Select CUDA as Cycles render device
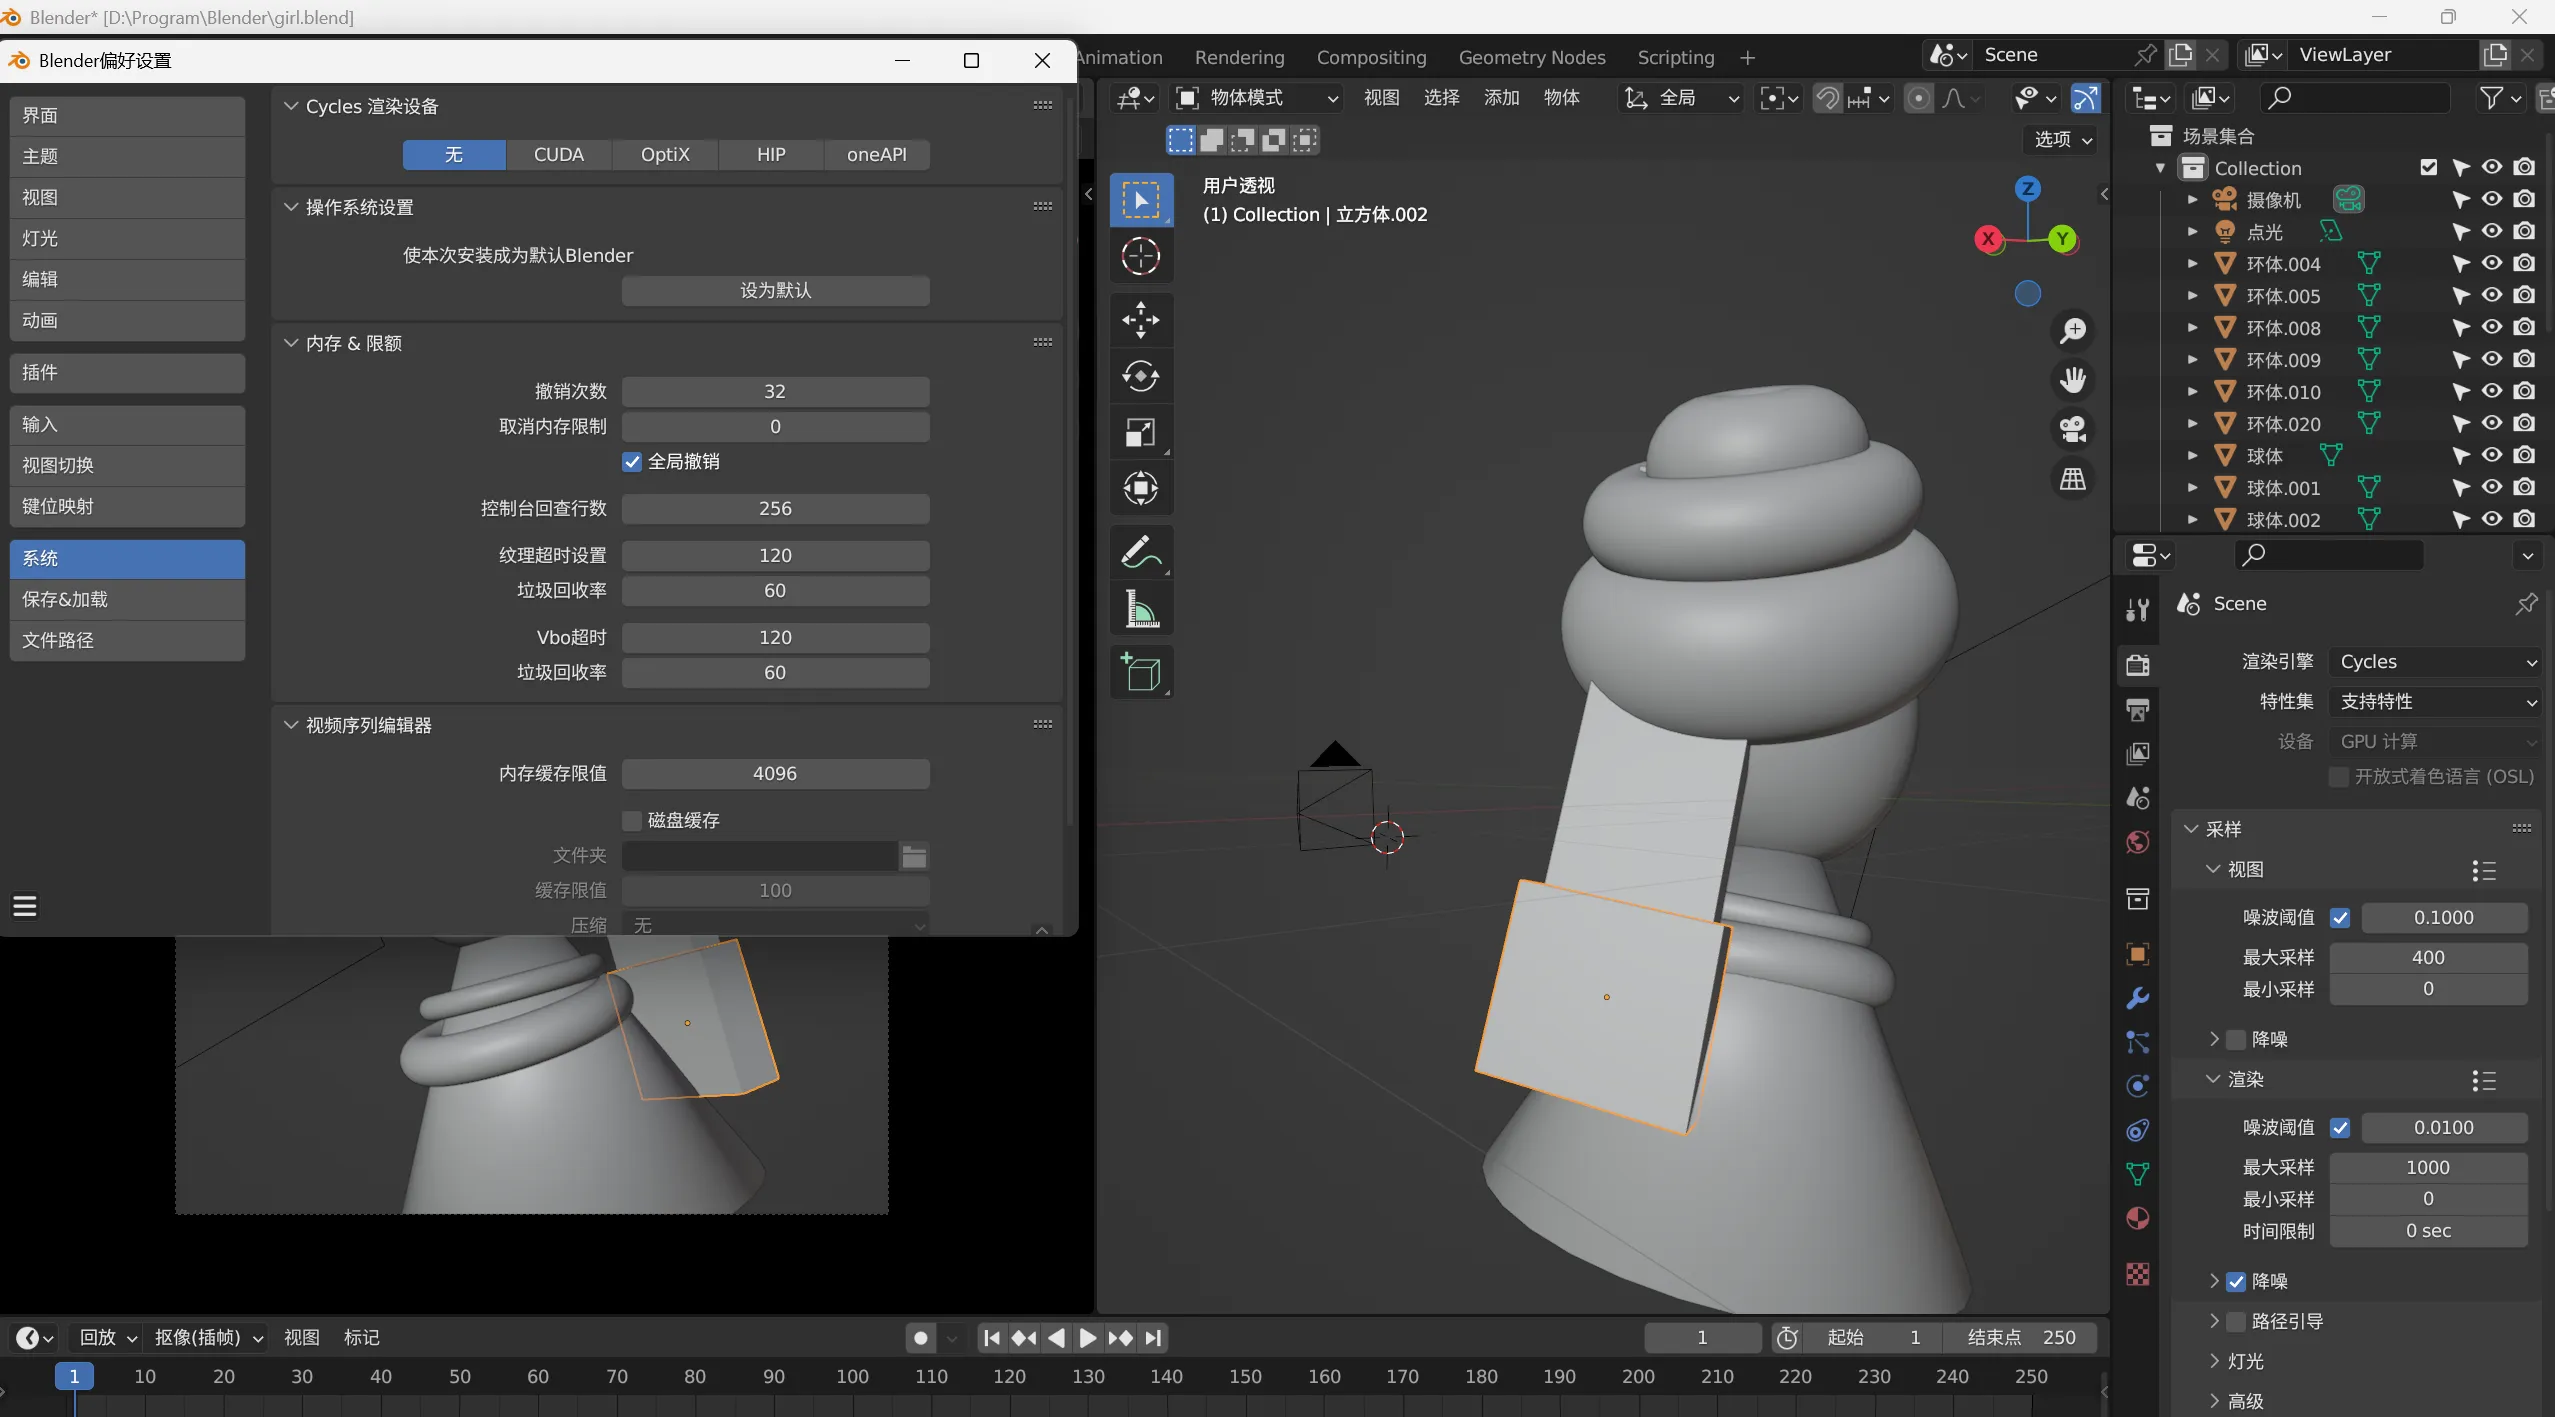The height and width of the screenshot is (1417, 2555). coord(558,155)
